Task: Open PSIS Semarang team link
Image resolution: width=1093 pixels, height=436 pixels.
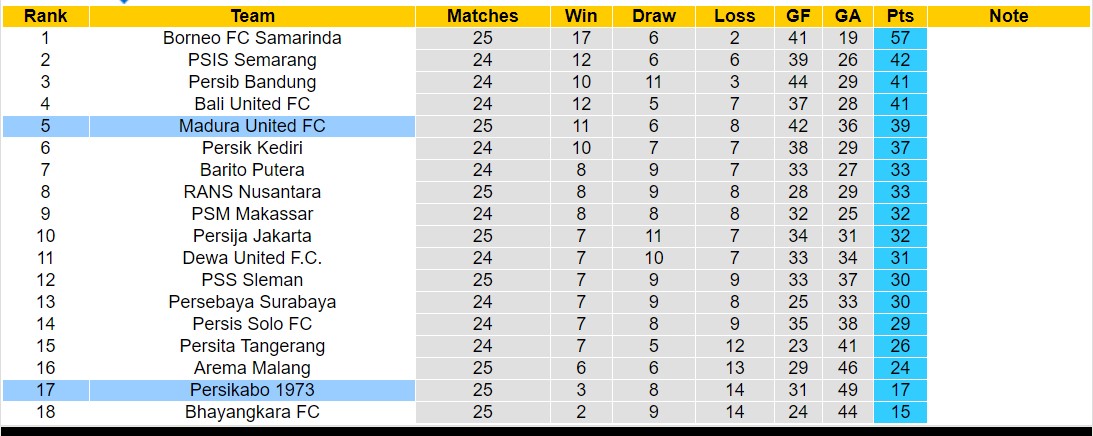Action: pyautogui.click(x=252, y=60)
